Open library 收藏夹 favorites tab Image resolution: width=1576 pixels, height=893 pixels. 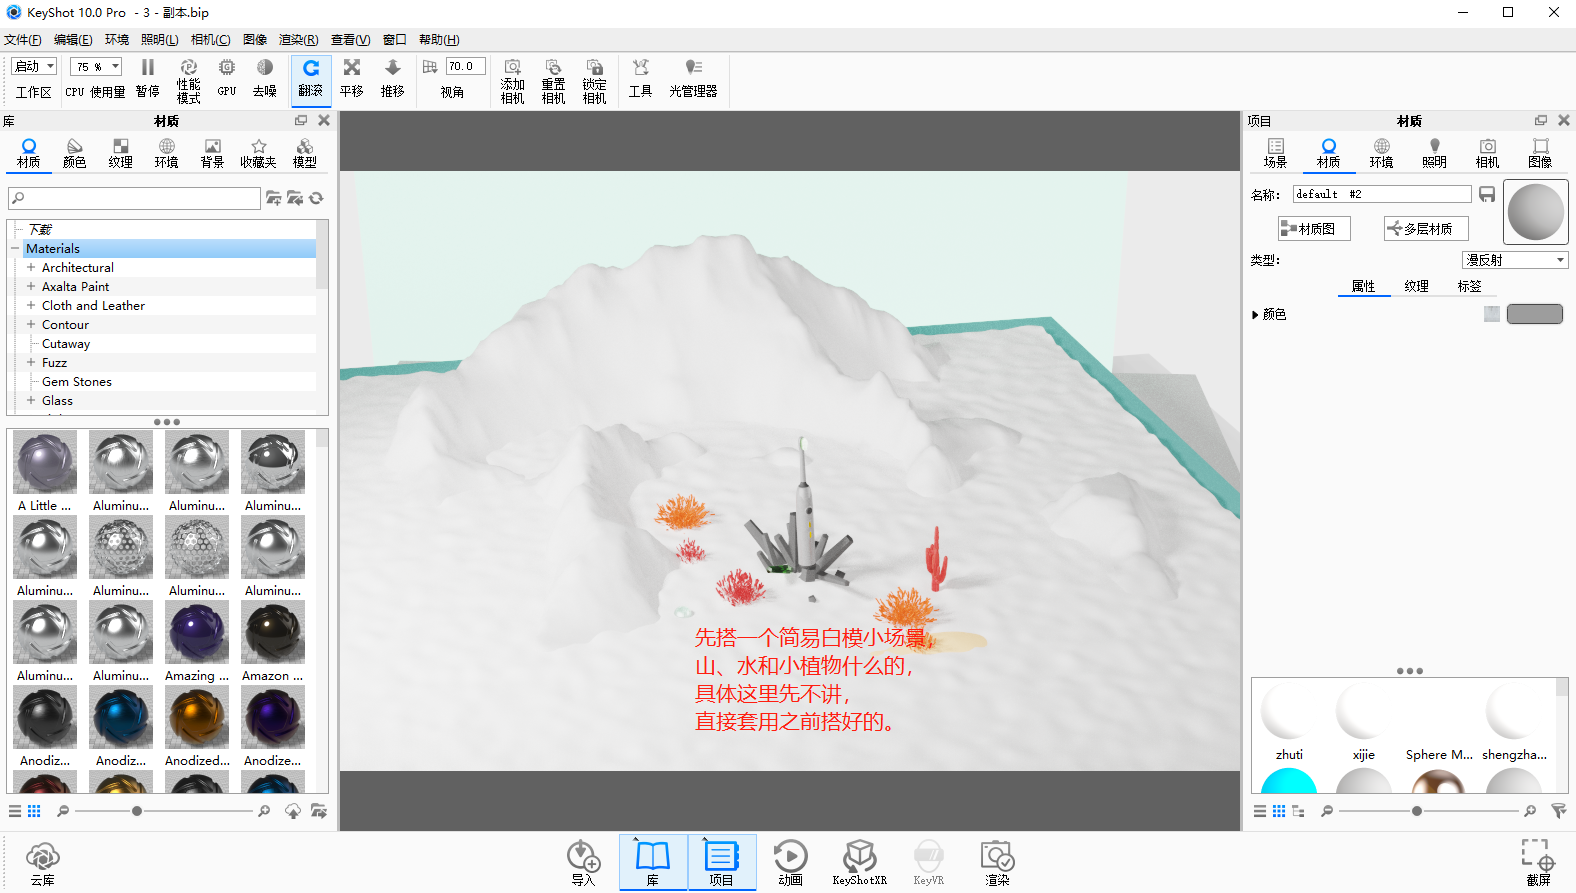pos(258,154)
